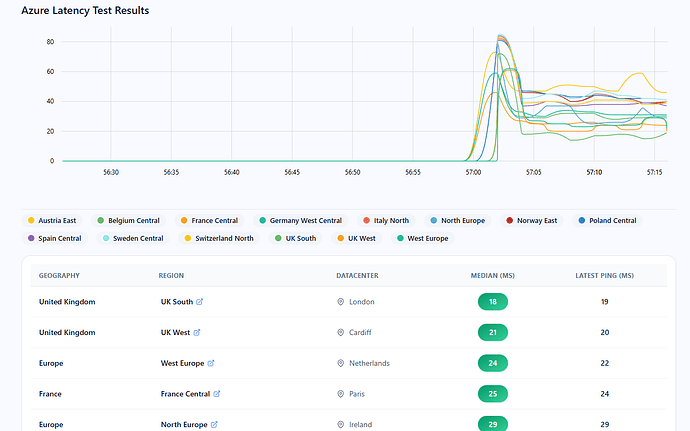690x431 pixels.
Task: Click the location pin icon beside London
Action: point(341,302)
